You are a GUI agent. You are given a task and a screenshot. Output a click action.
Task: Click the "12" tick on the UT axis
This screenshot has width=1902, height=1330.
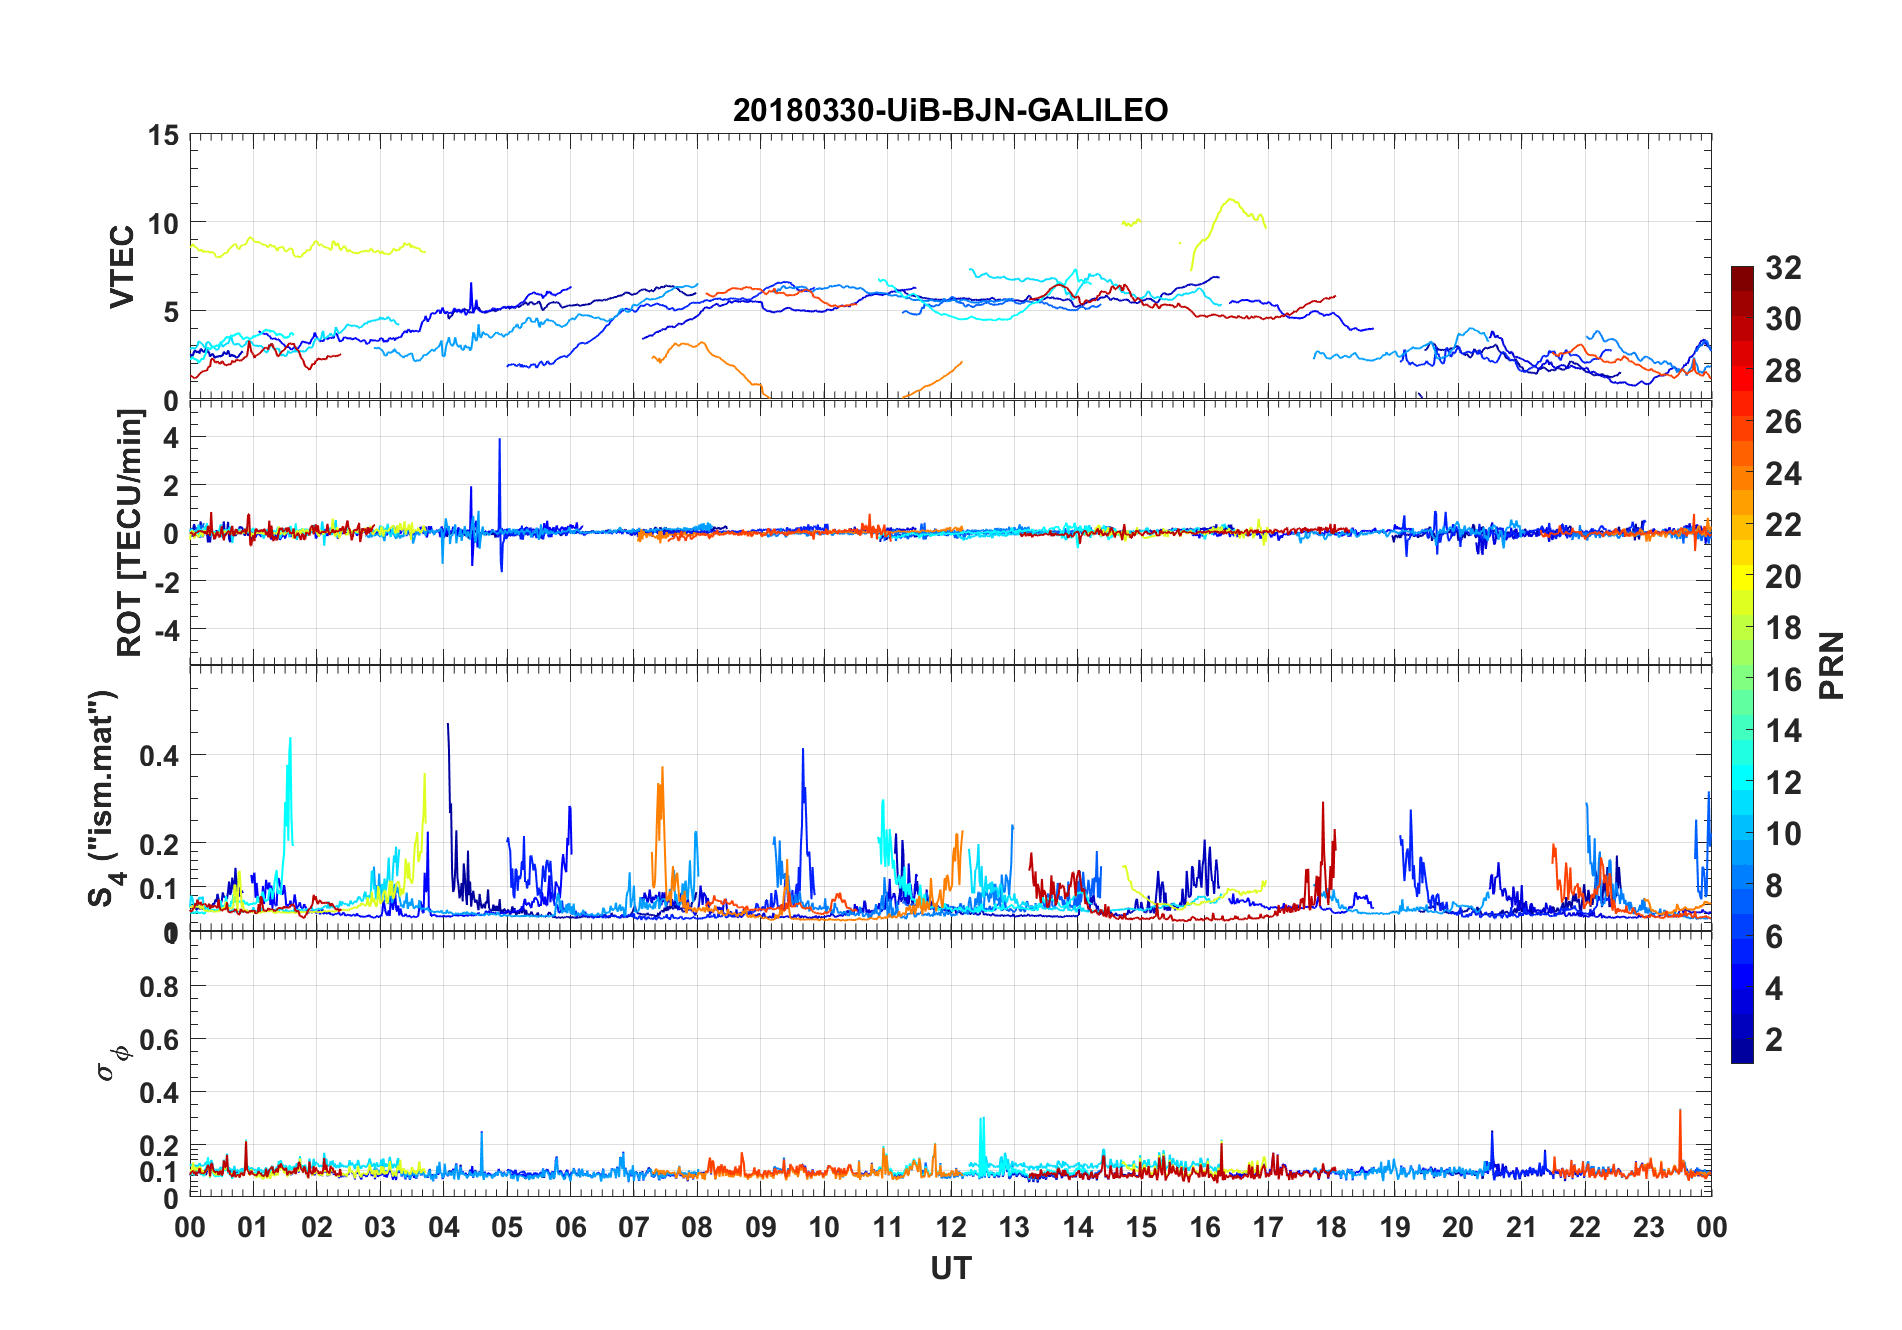[951, 1227]
